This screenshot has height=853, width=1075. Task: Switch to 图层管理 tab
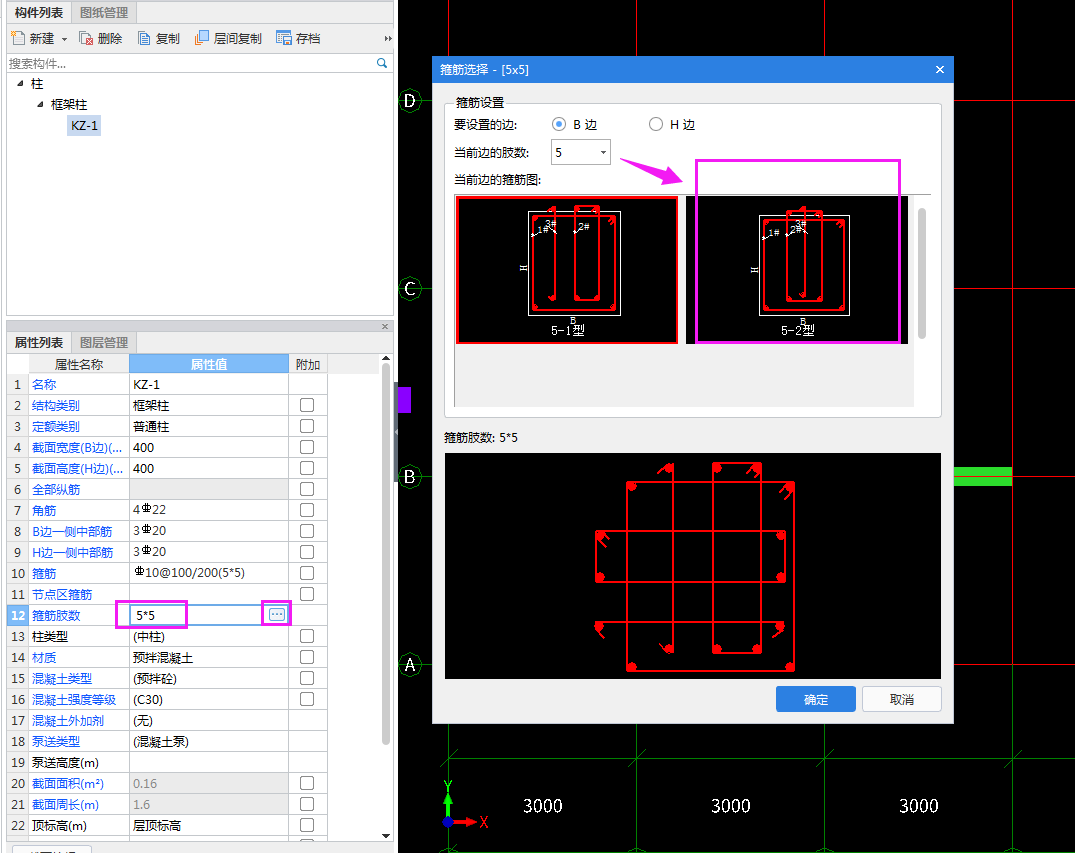(x=104, y=342)
